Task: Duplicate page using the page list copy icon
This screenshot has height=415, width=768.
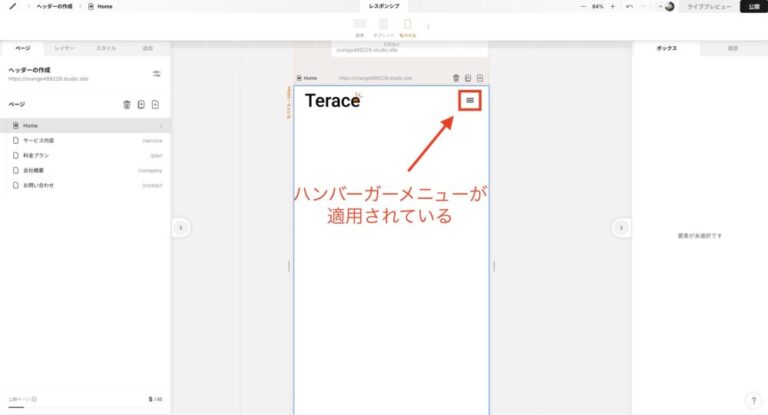Action: 141,104
